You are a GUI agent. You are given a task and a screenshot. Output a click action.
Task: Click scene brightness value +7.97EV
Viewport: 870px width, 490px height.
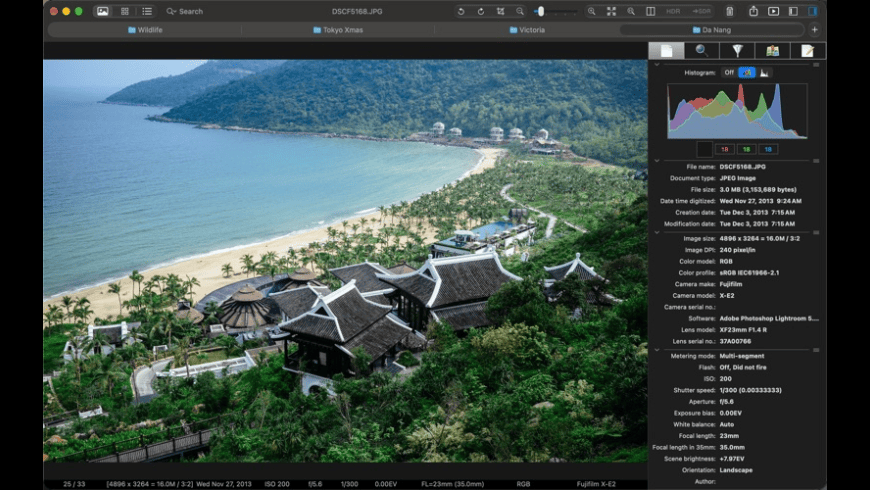point(732,459)
